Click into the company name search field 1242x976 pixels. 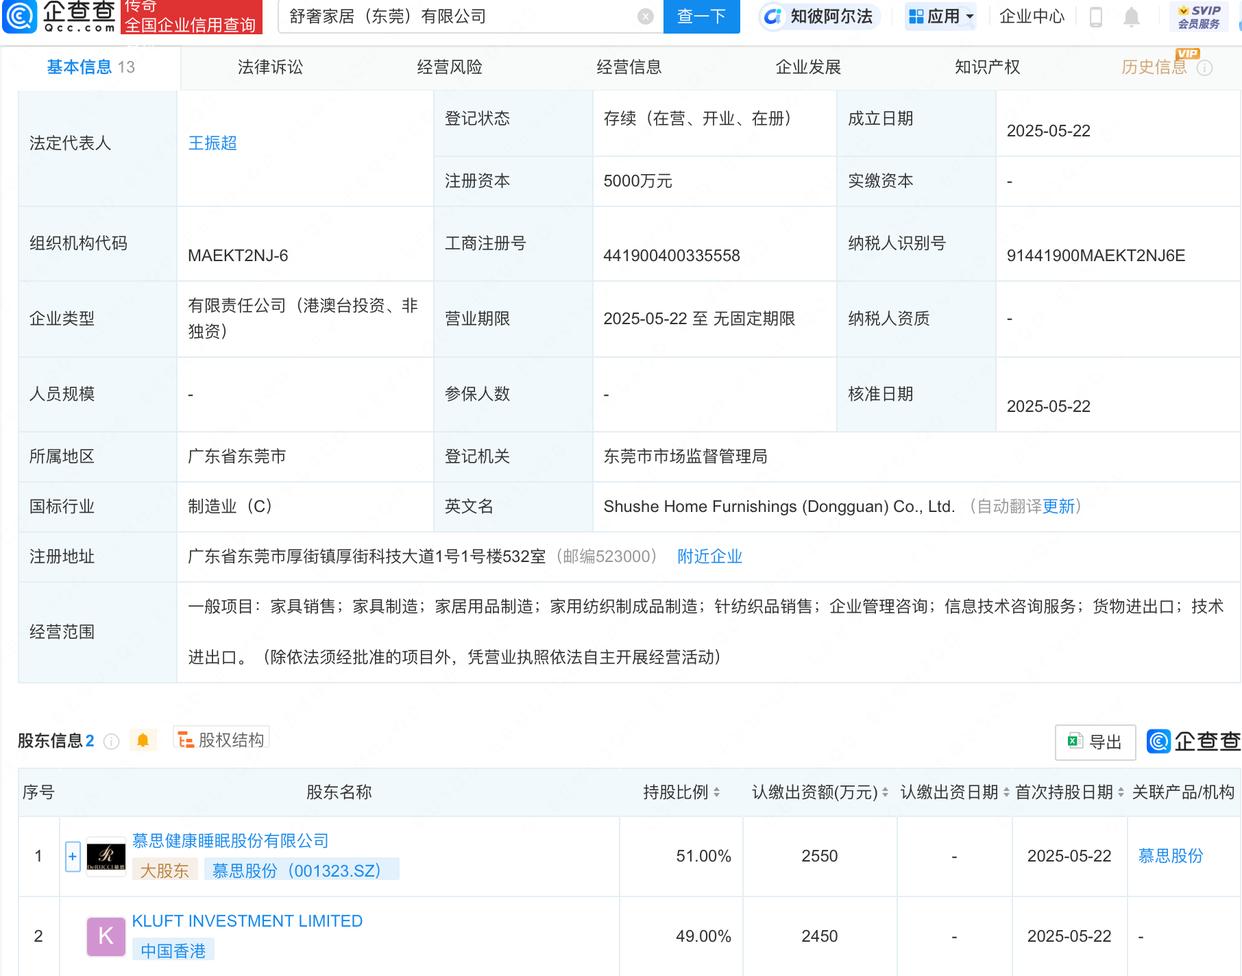455,17
